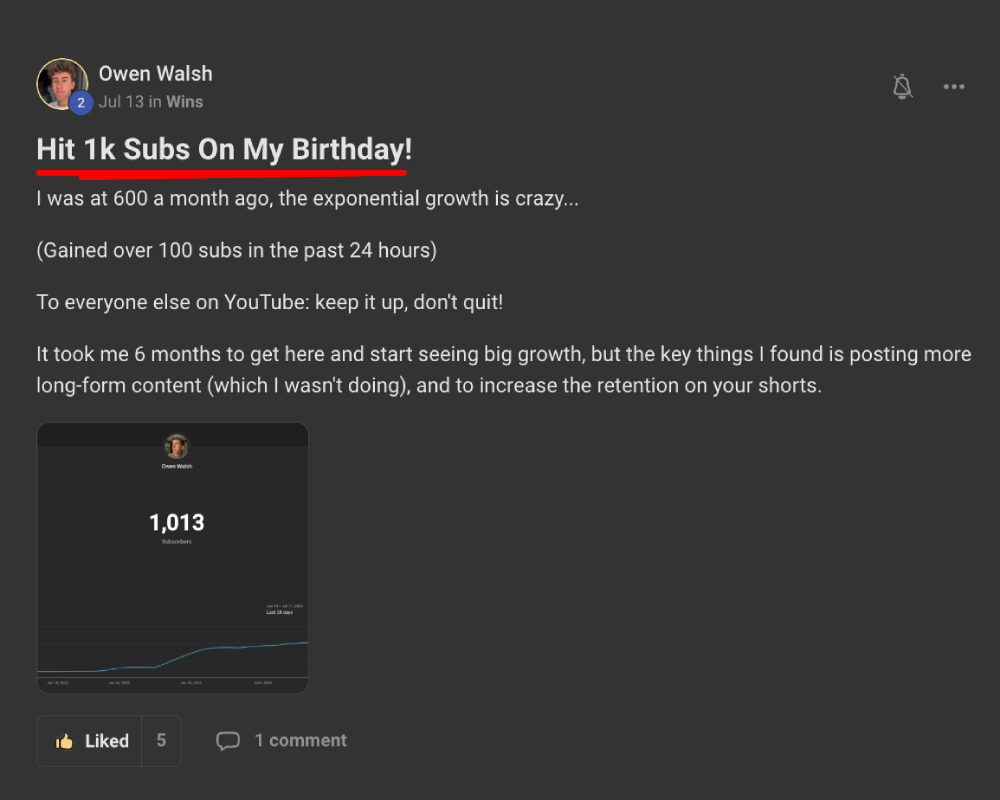Toggle the post notification bell
Image resolution: width=1000 pixels, height=800 pixels.
click(902, 87)
